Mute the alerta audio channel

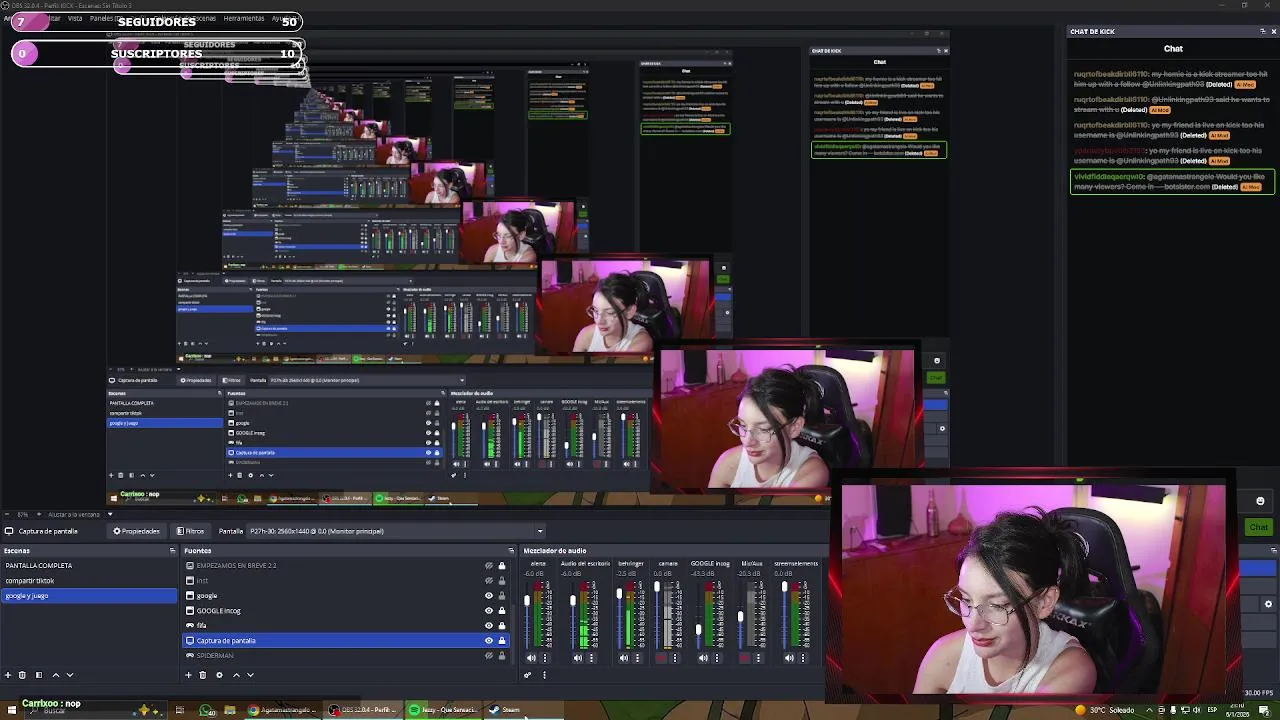pyautogui.click(x=531, y=658)
